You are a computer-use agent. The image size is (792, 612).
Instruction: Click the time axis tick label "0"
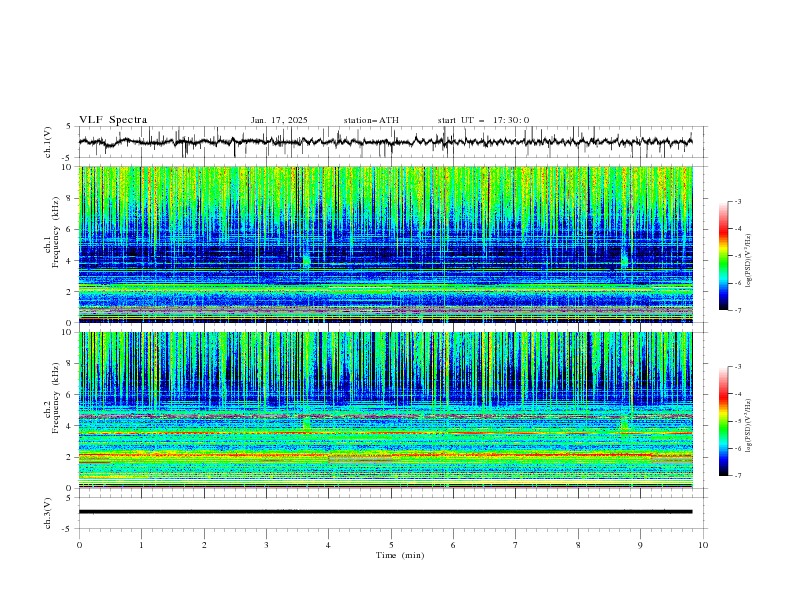79,545
